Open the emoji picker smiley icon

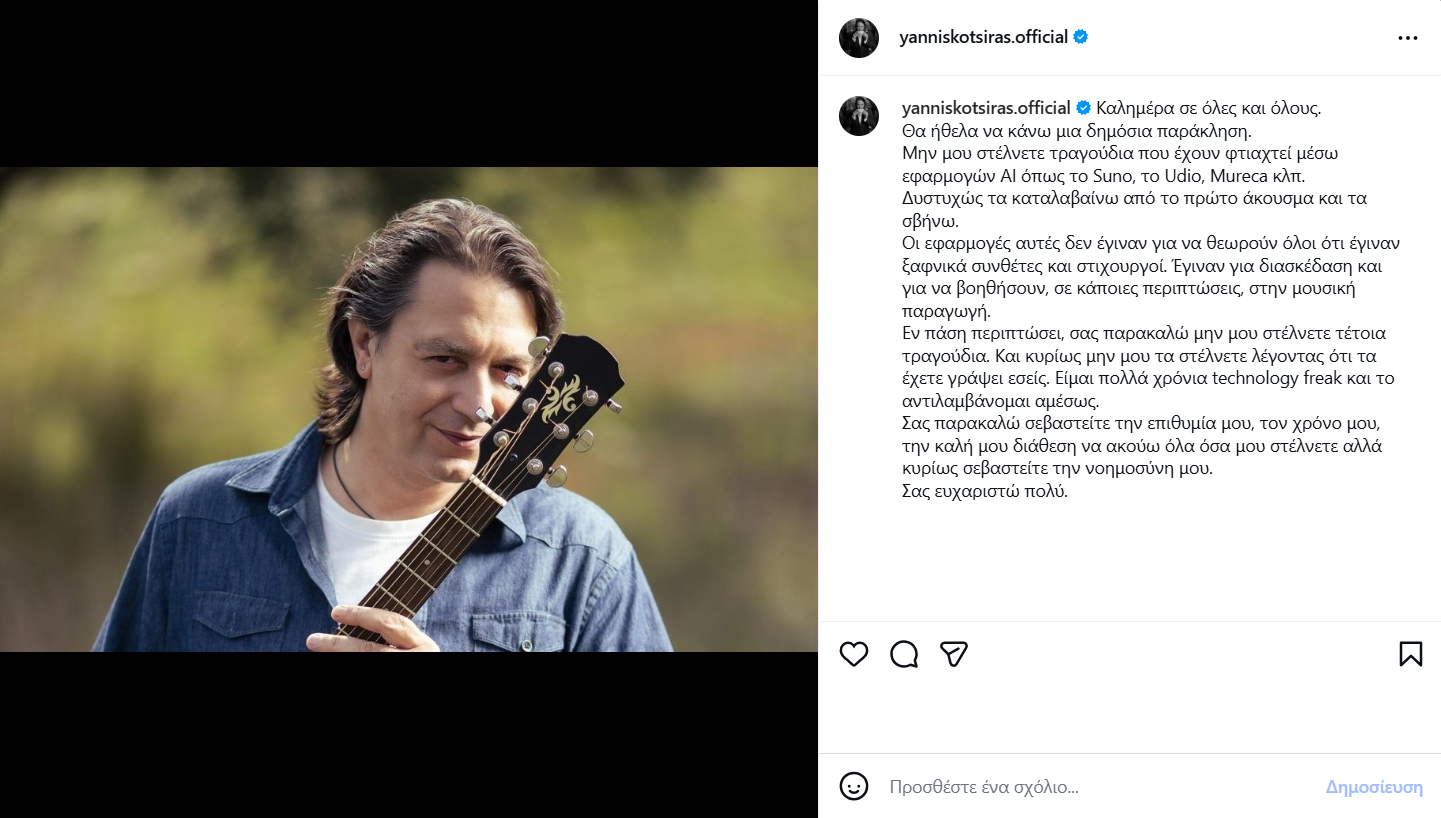pos(854,786)
